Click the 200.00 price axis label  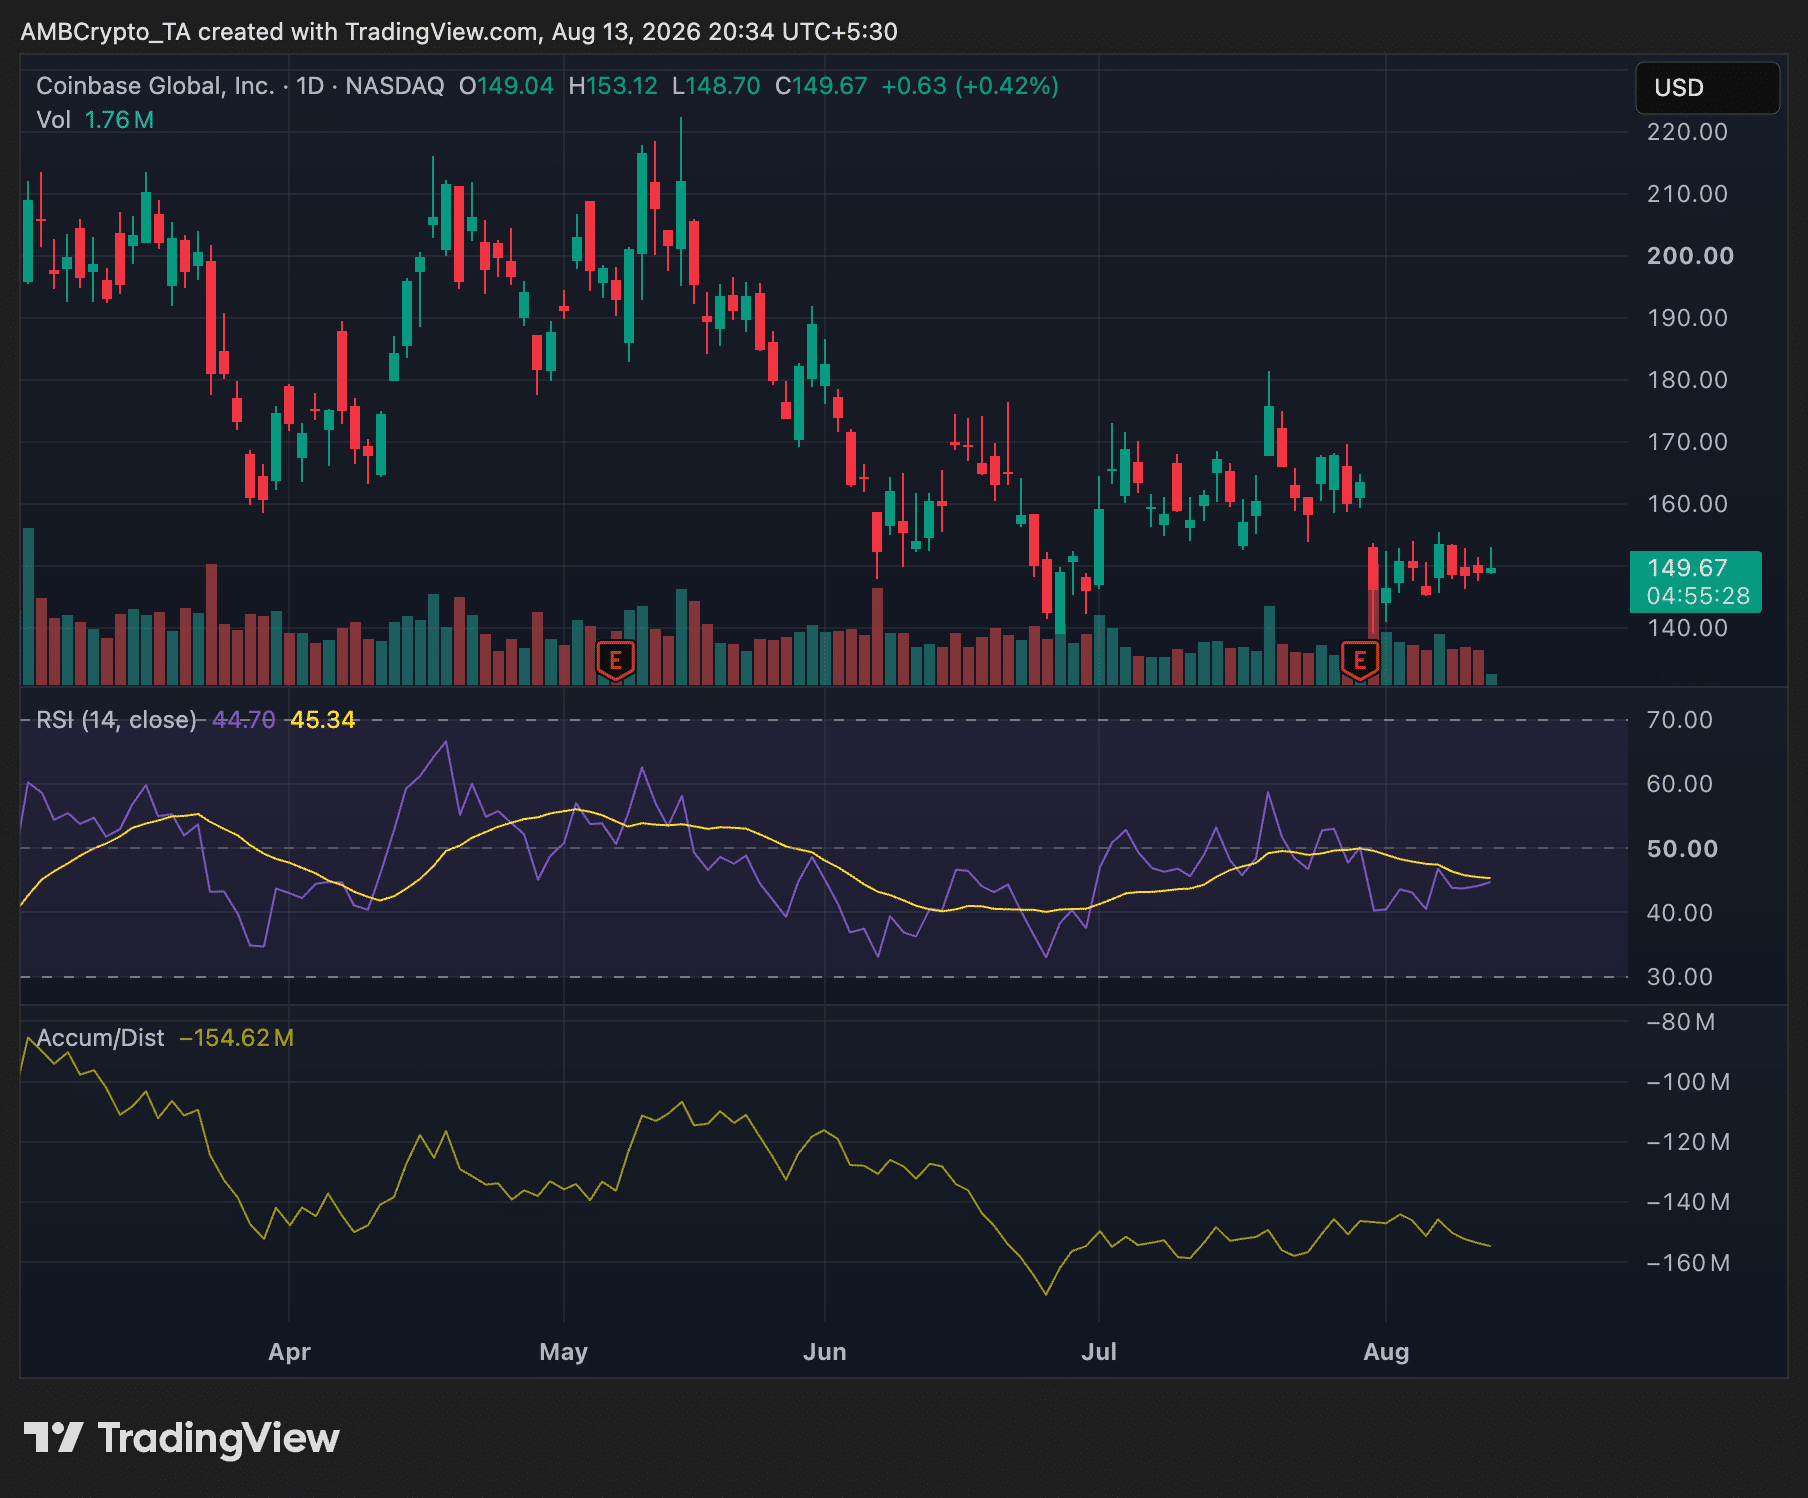(x=1690, y=256)
